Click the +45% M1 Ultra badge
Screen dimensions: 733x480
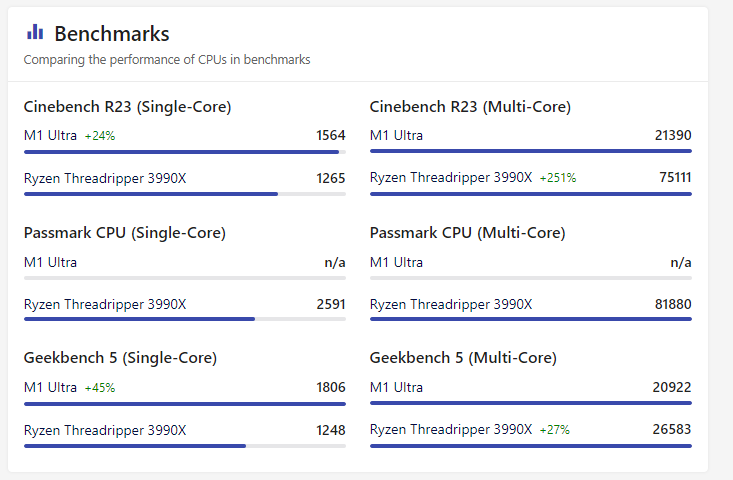101,388
